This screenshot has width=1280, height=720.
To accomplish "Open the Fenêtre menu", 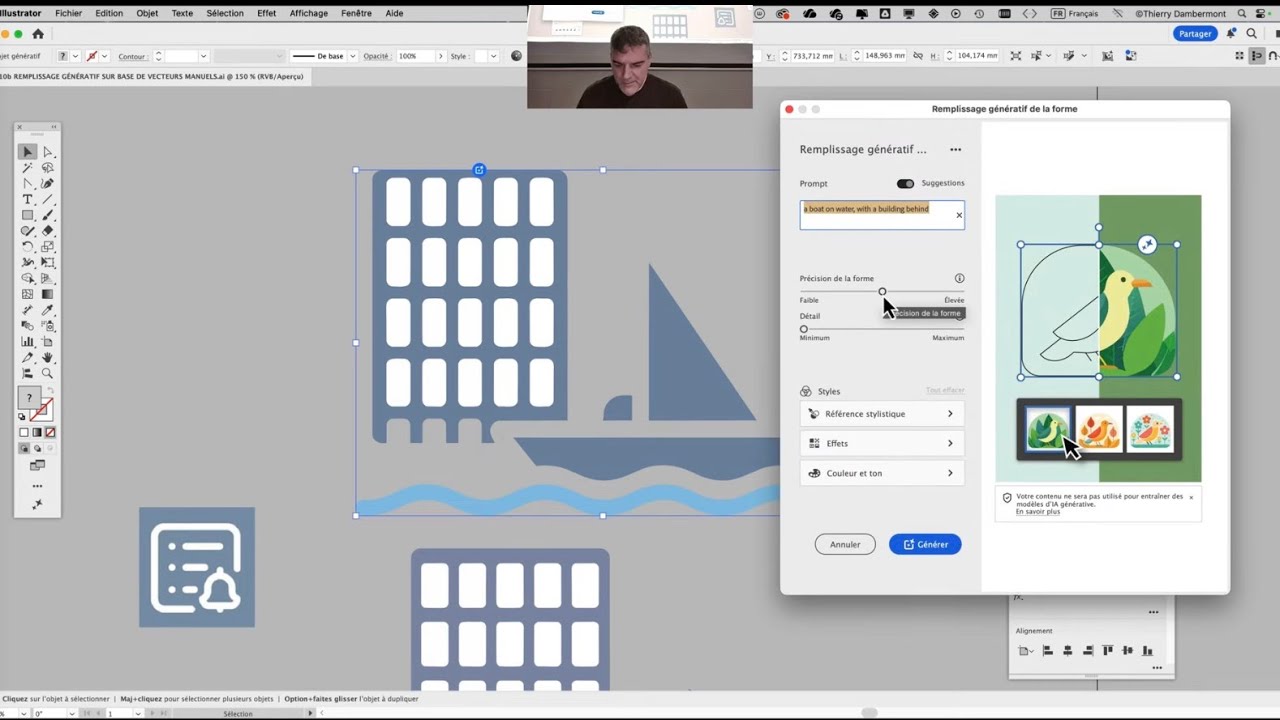I will click(356, 13).
